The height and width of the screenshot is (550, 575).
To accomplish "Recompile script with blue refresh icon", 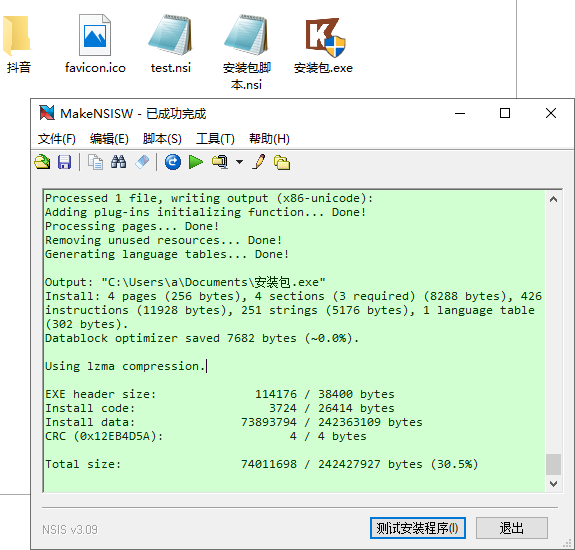I will tap(173, 162).
